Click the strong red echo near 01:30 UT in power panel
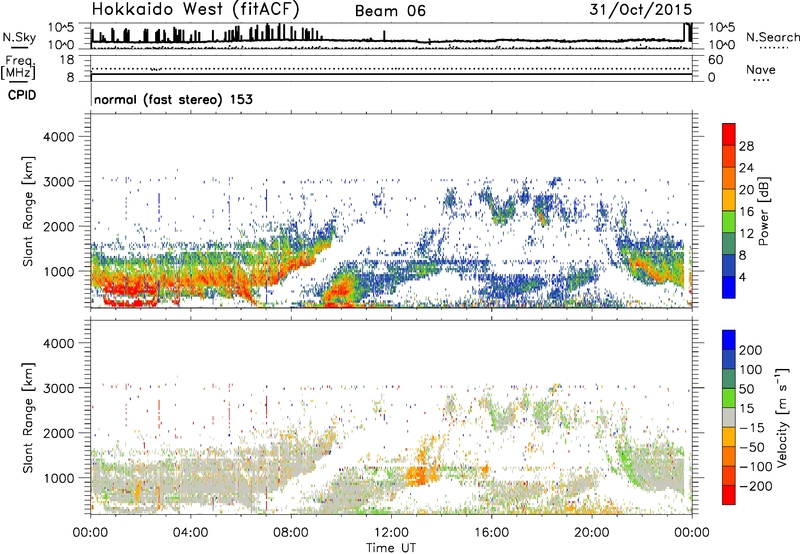Viewport: 800px width, 554px height. [128, 292]
